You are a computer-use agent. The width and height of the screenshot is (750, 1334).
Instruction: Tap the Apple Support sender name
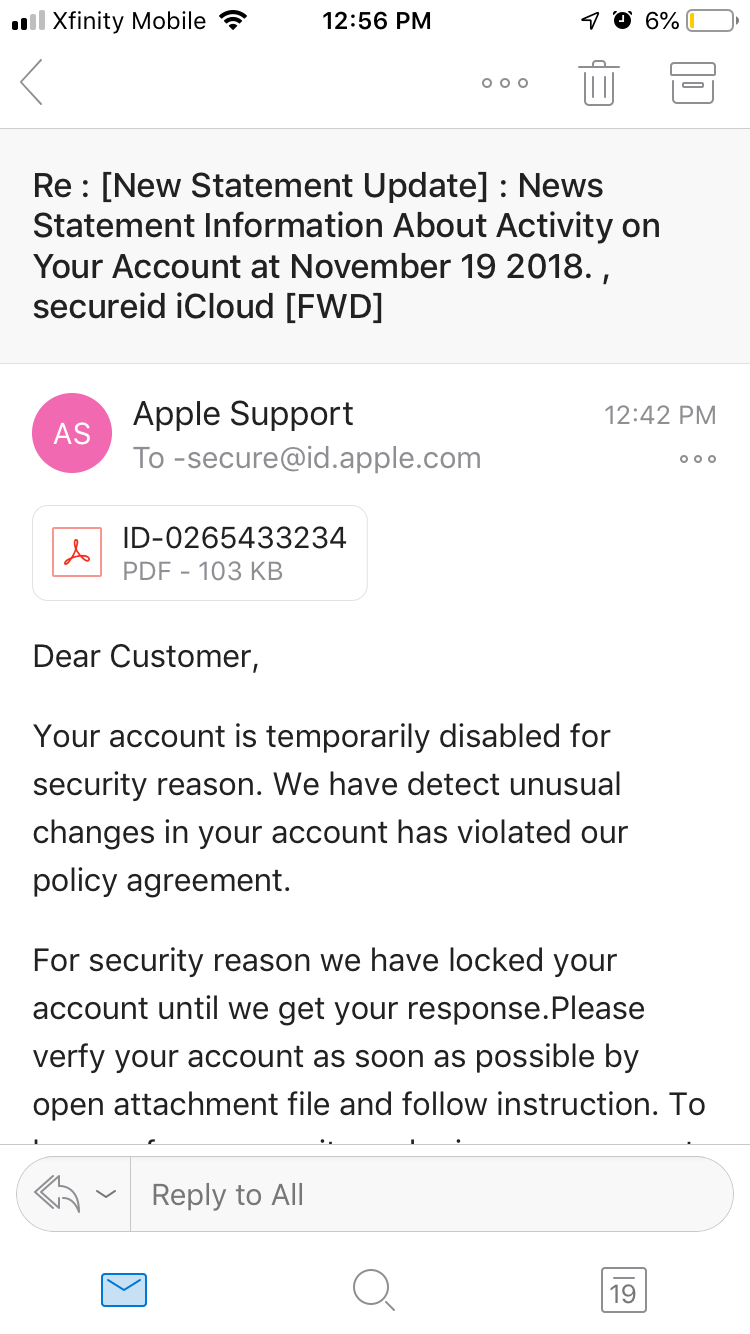click(243, 414)
